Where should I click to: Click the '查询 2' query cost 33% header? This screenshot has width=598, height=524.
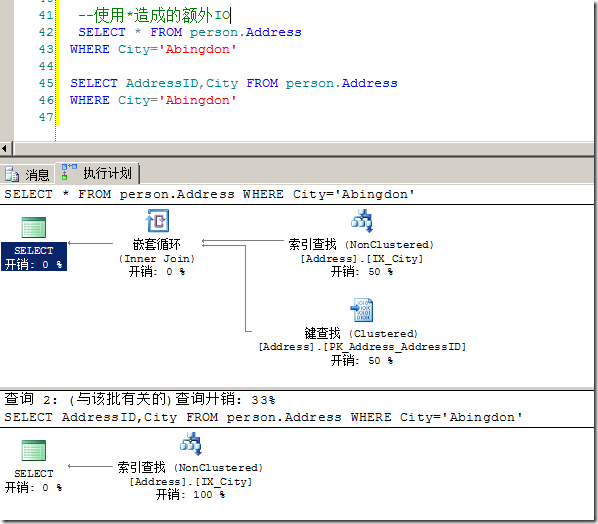tap(140, 399)
